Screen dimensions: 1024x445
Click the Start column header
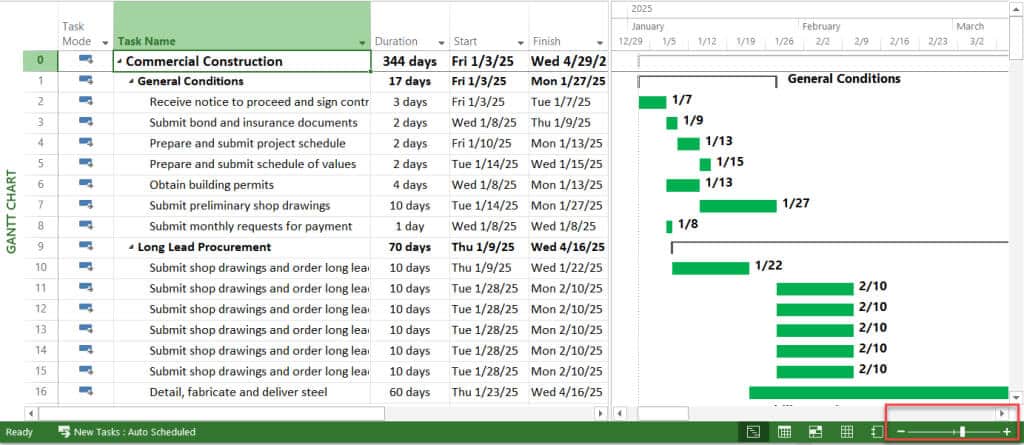(480, 42)
